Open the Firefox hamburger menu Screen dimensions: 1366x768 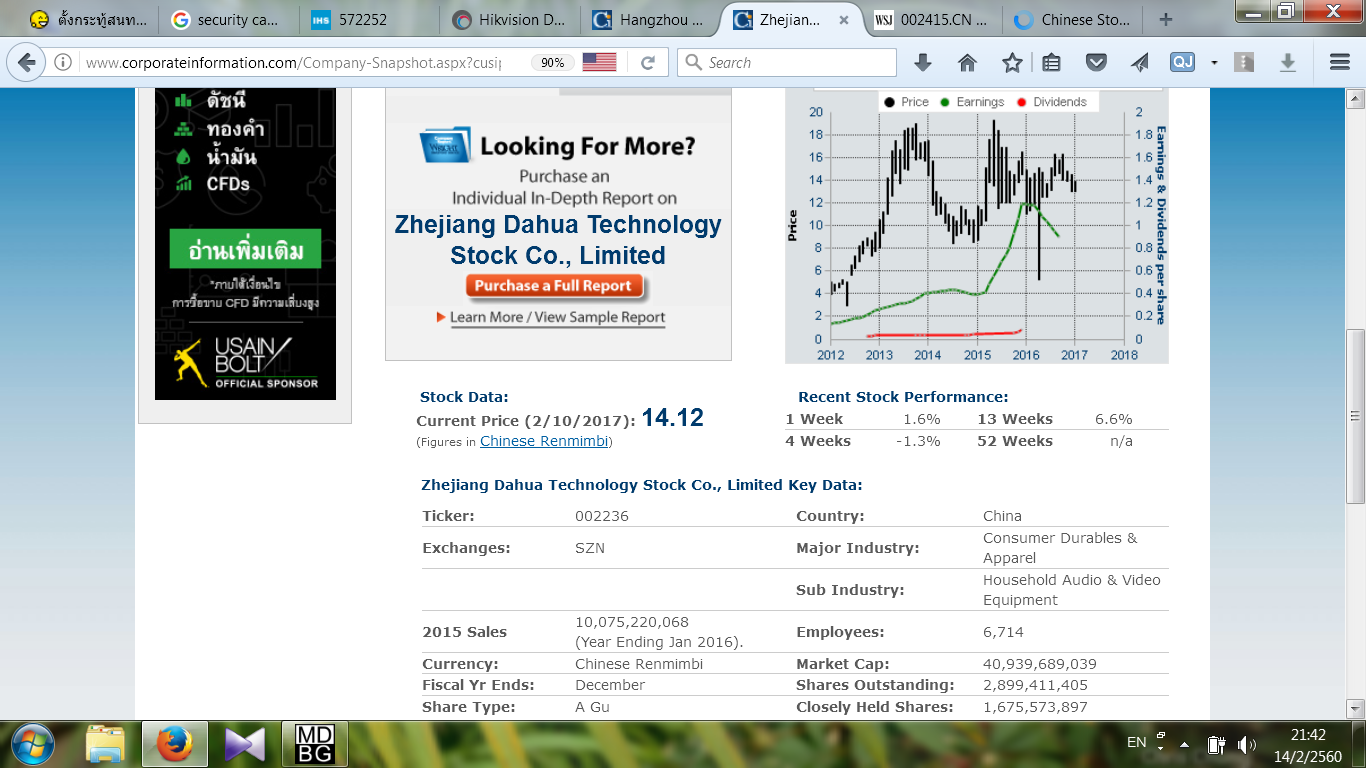tap(1340, 62)
